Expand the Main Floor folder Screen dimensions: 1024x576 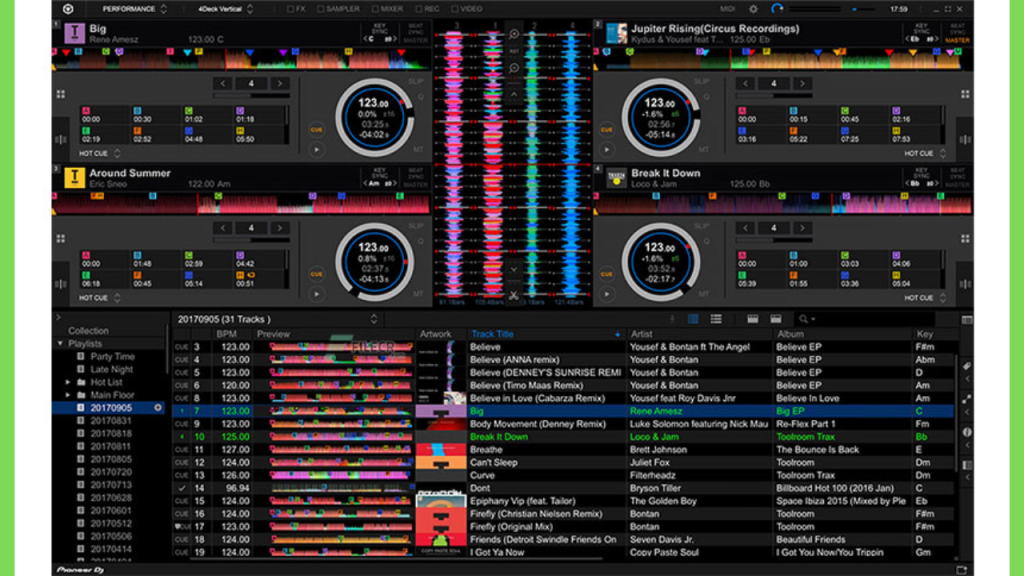pos(68,395)
